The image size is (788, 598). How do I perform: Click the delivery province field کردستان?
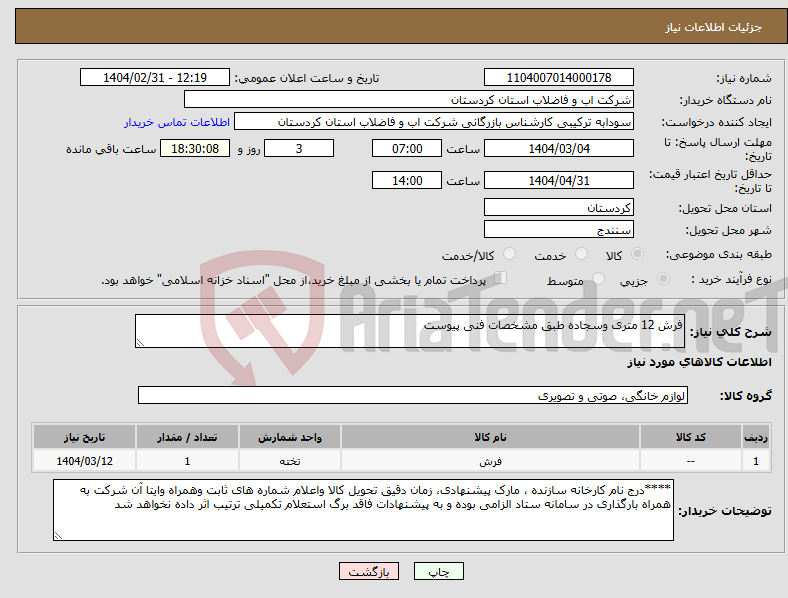tap(558, 207)
